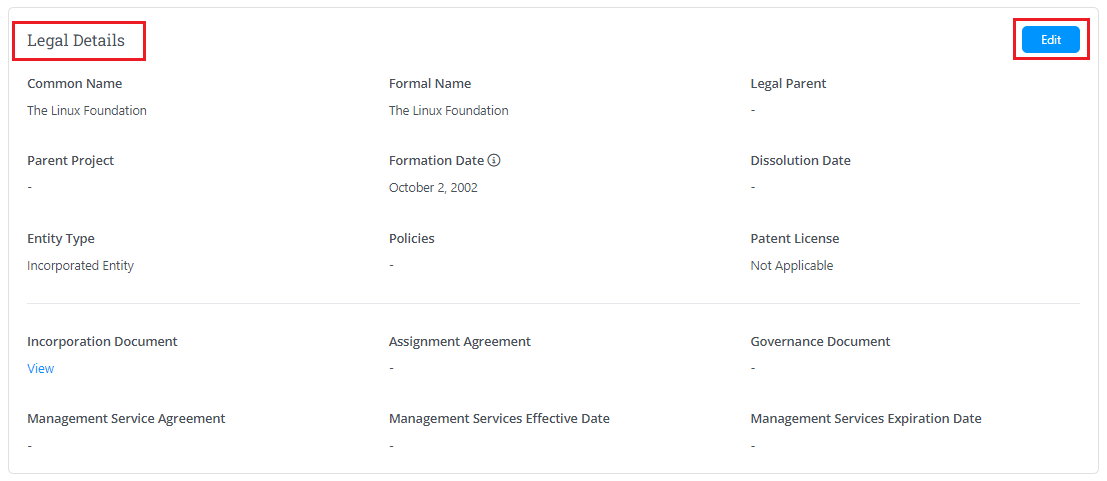Click the blue Edit button
The height and width of the screenshot is (481, 1107).
1050,40
